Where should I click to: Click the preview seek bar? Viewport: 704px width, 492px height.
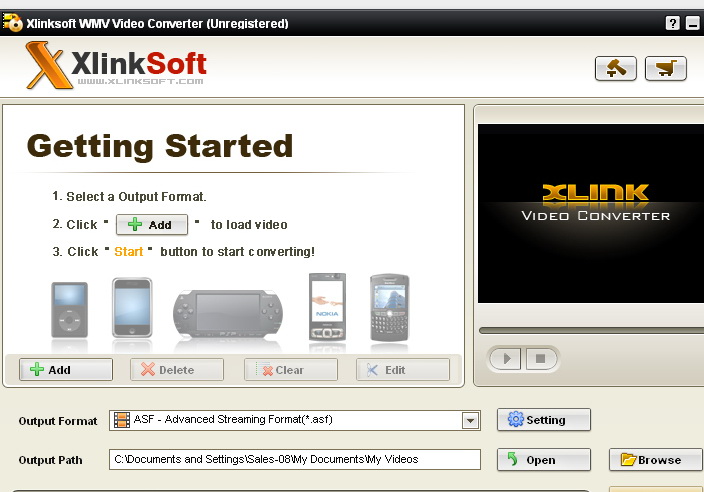click(591, 330)
